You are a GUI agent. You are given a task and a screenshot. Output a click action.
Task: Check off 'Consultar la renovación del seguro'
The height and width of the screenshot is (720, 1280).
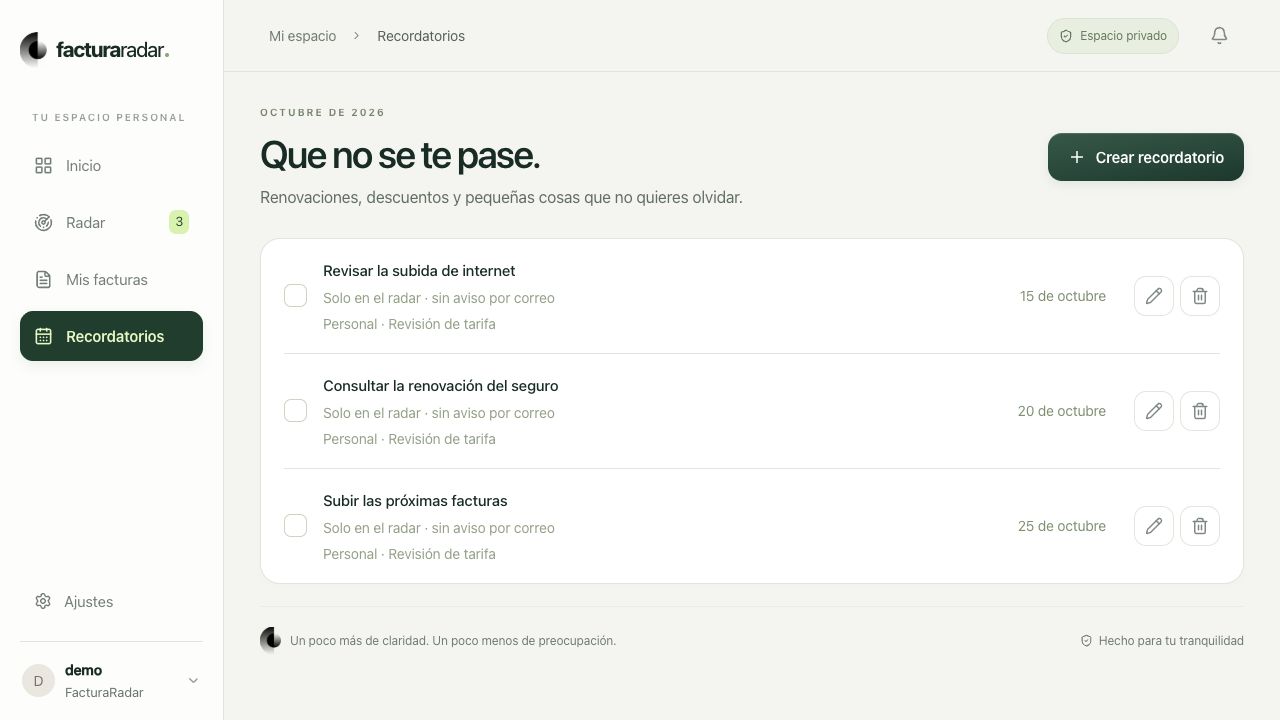coord(295,411)
